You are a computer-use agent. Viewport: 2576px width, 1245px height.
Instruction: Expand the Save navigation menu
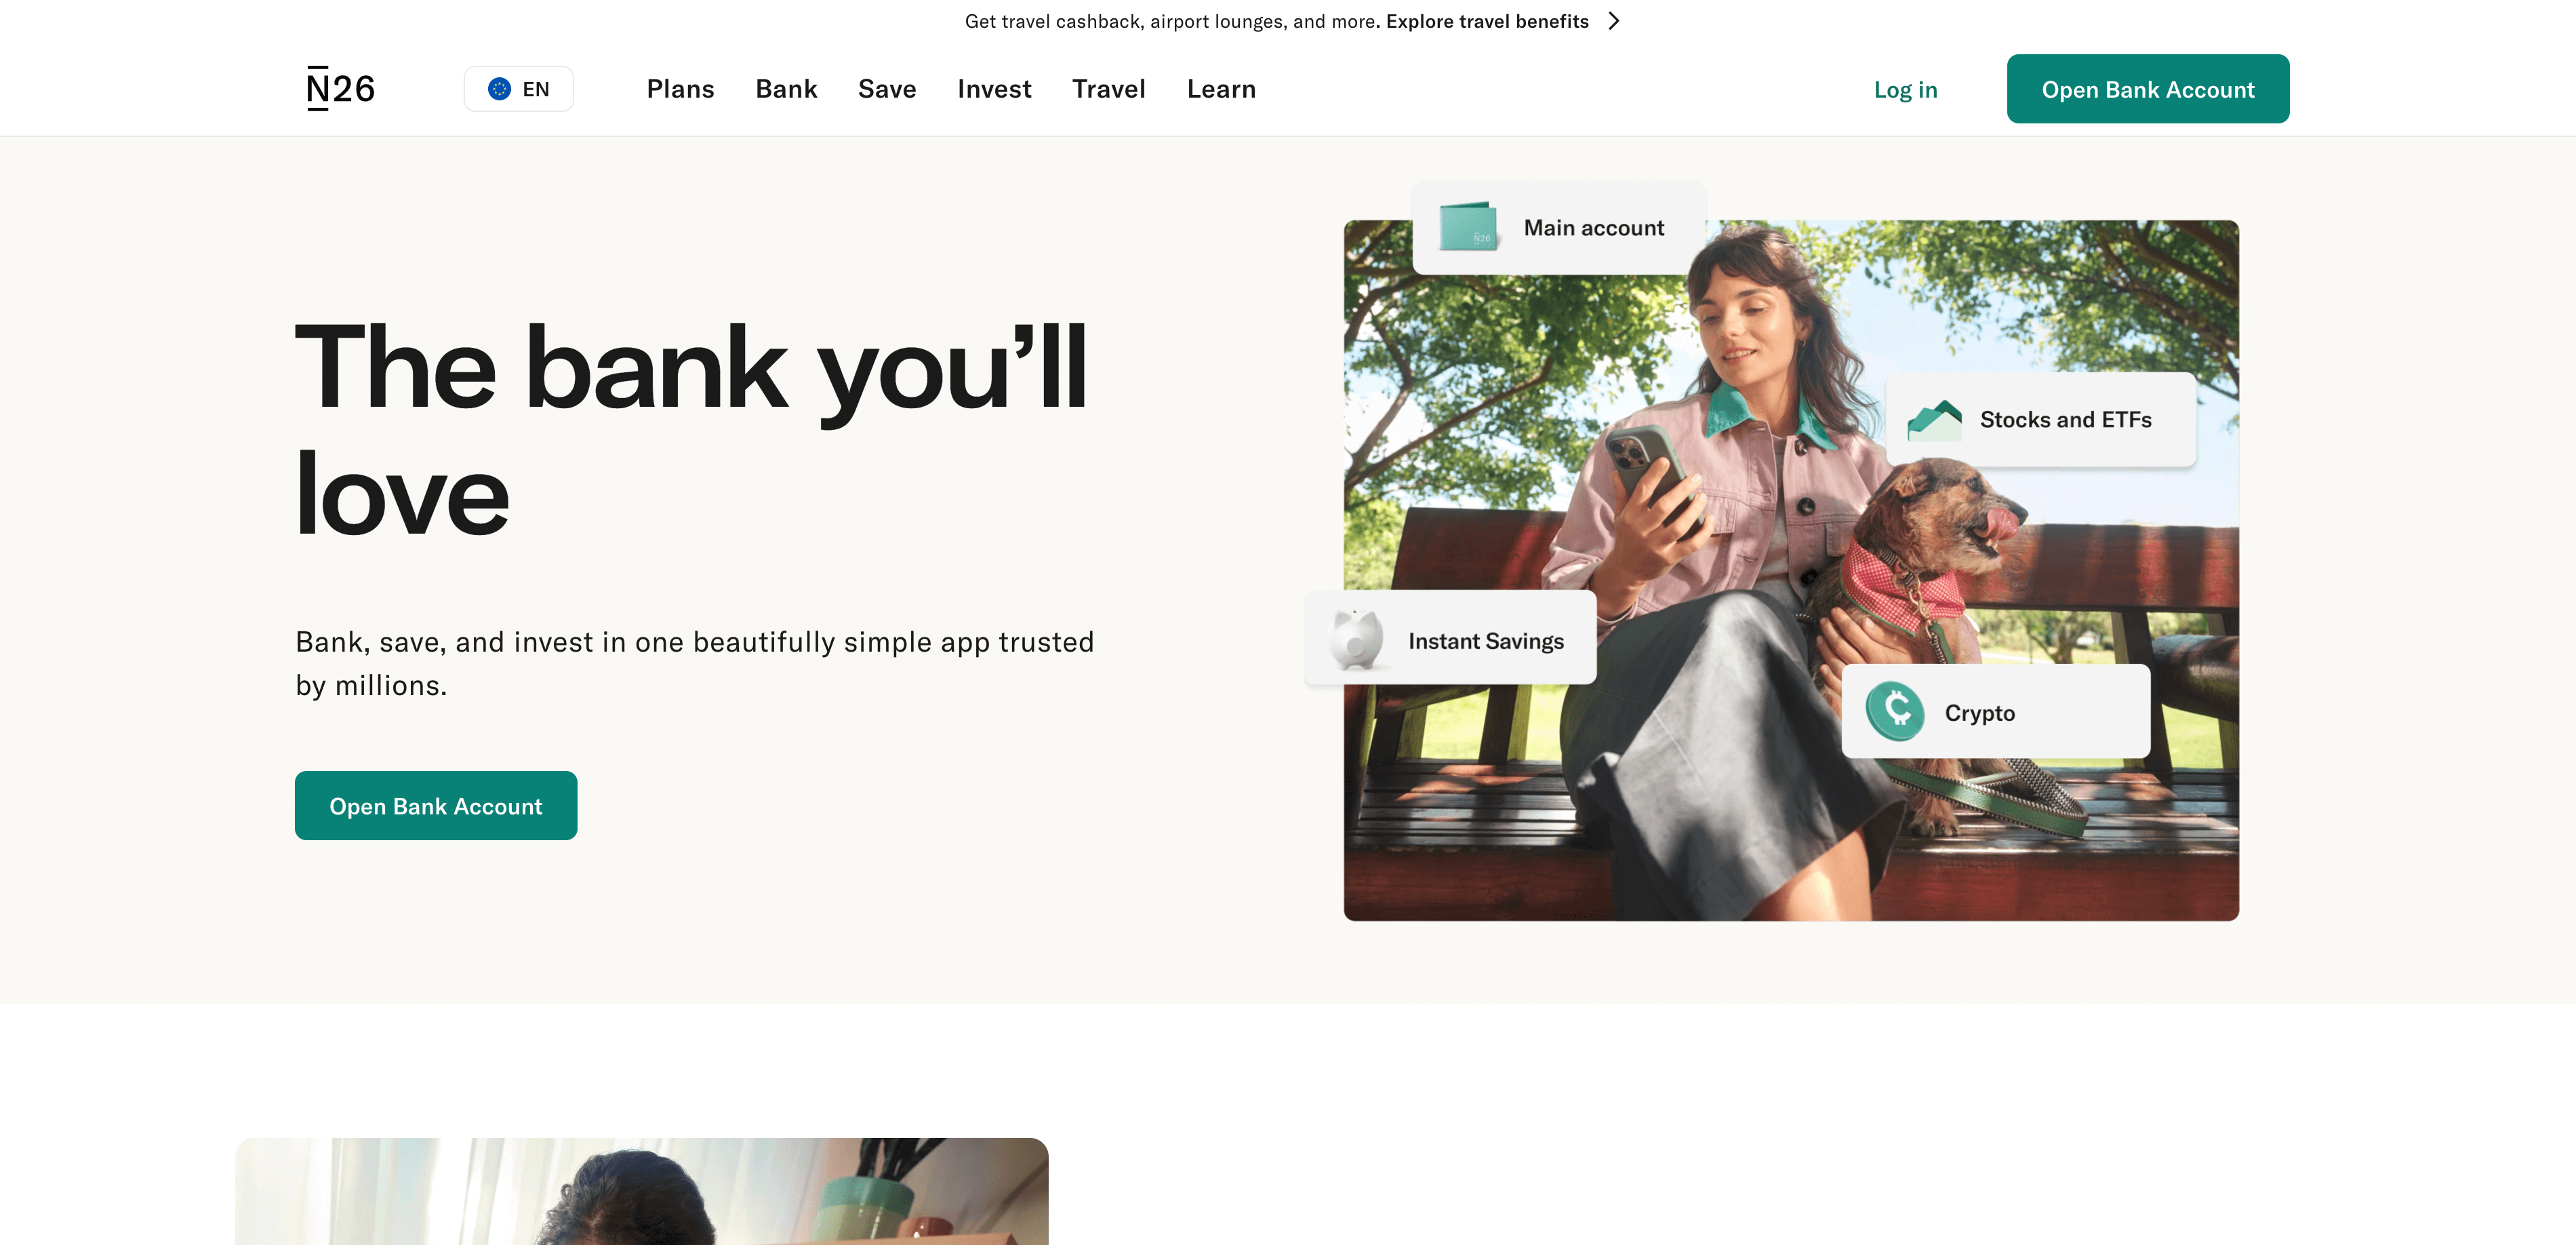point(887,89)
